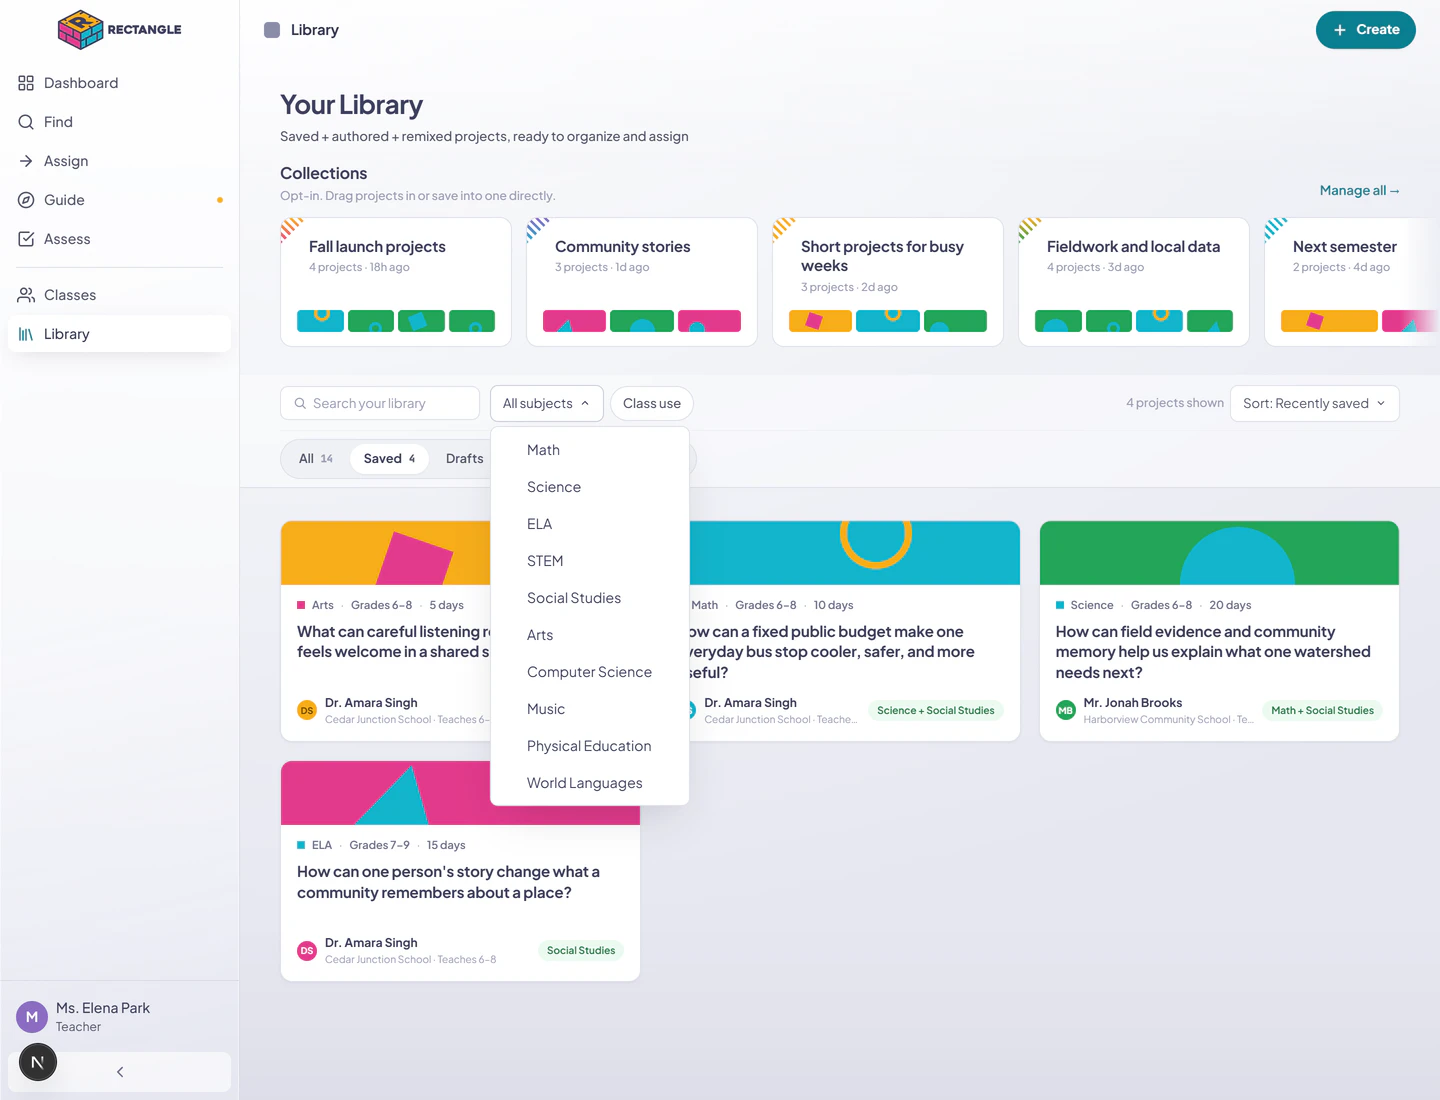Choose Physical Education from list
This screenshot has height=1100, width=1440.
pos(590,746)
